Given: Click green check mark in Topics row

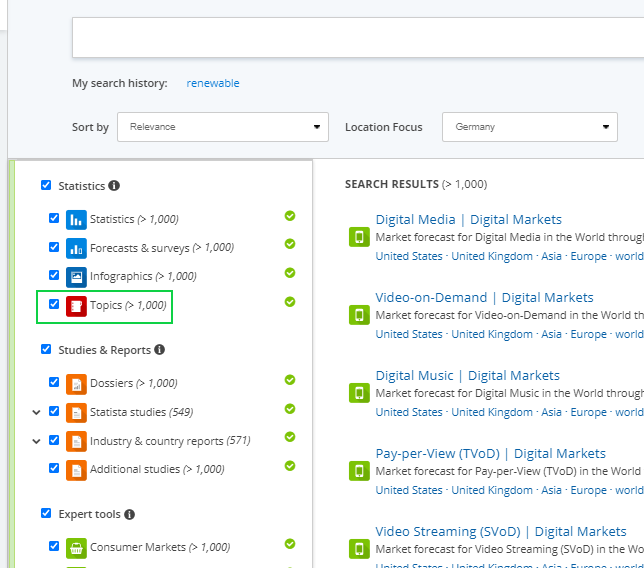Looking at the screenshot, I should pos(290,302).
